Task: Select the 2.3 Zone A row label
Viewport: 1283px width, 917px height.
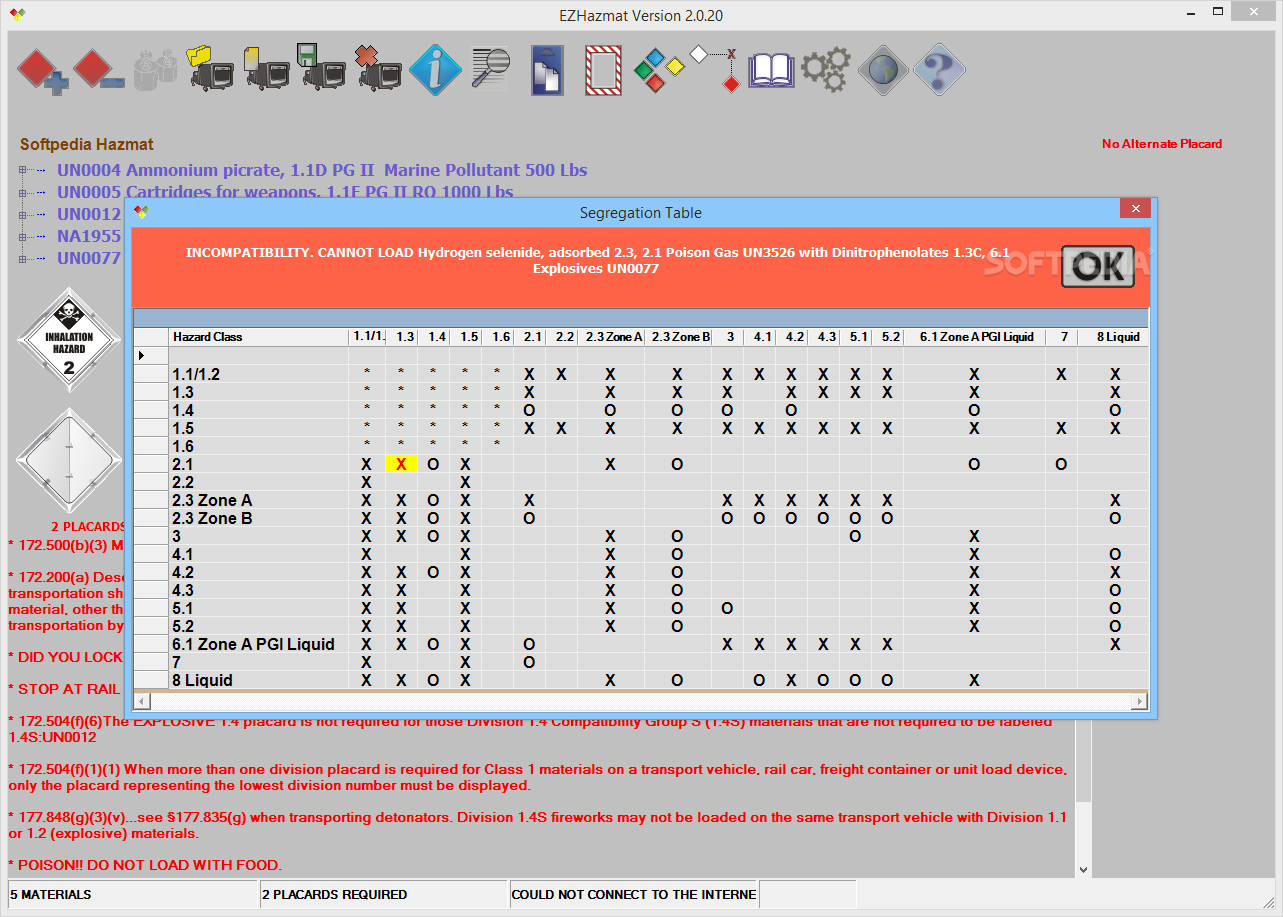Action: 212,500
